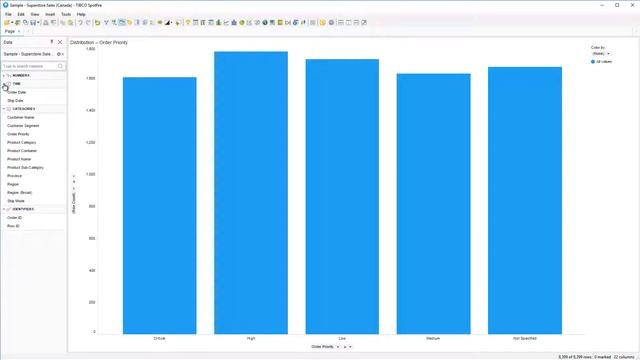Open the View menu

35,14
